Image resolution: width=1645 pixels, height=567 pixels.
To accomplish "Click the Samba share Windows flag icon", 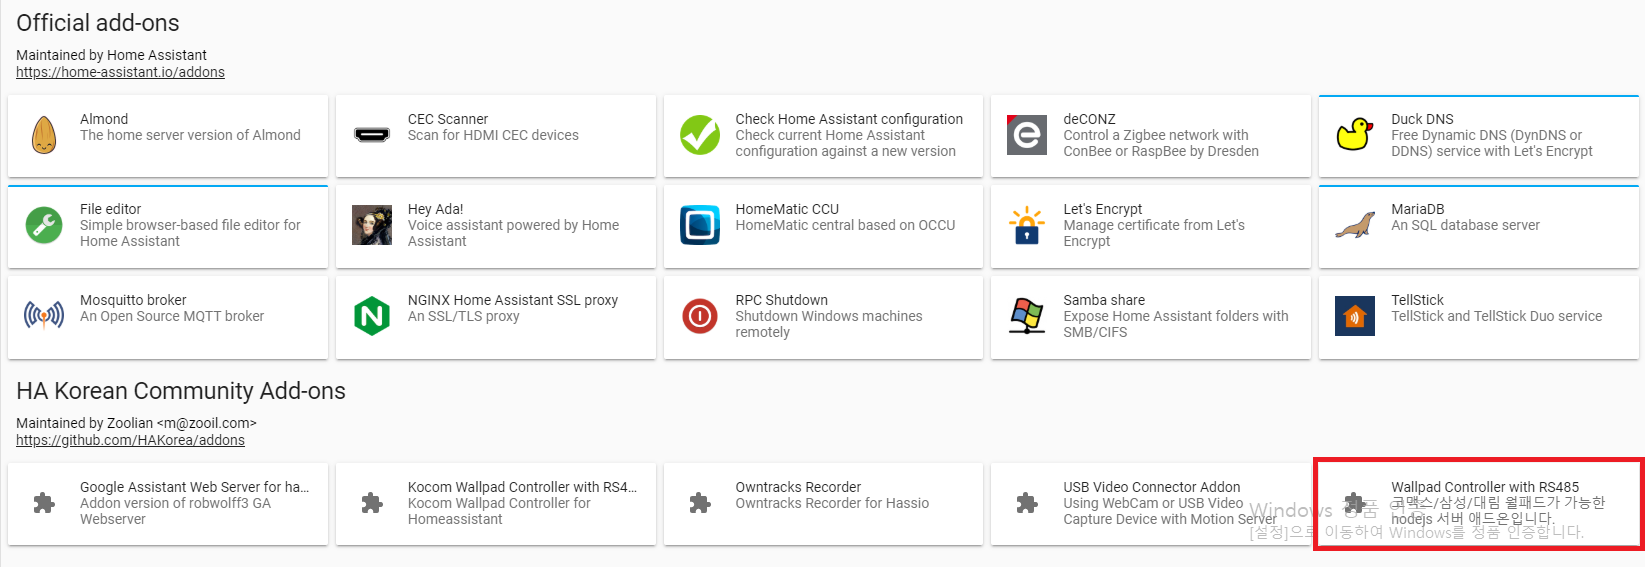I will tap(1027, 316).
